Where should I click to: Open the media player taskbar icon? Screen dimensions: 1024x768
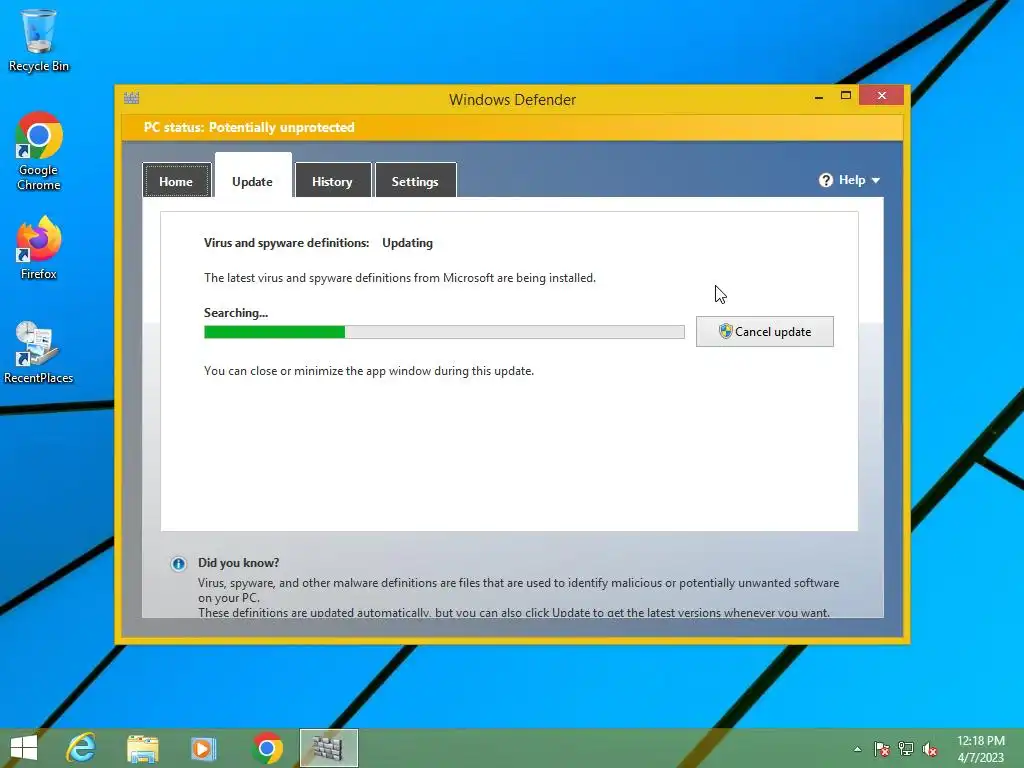[203, 748]
